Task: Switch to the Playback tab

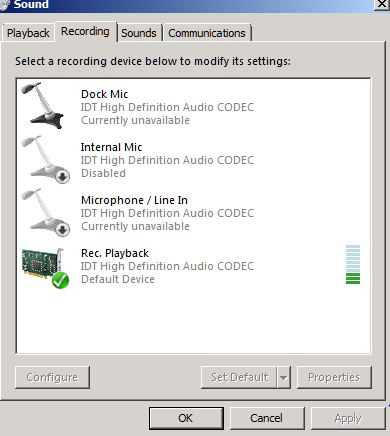Action: coord(28,33)
